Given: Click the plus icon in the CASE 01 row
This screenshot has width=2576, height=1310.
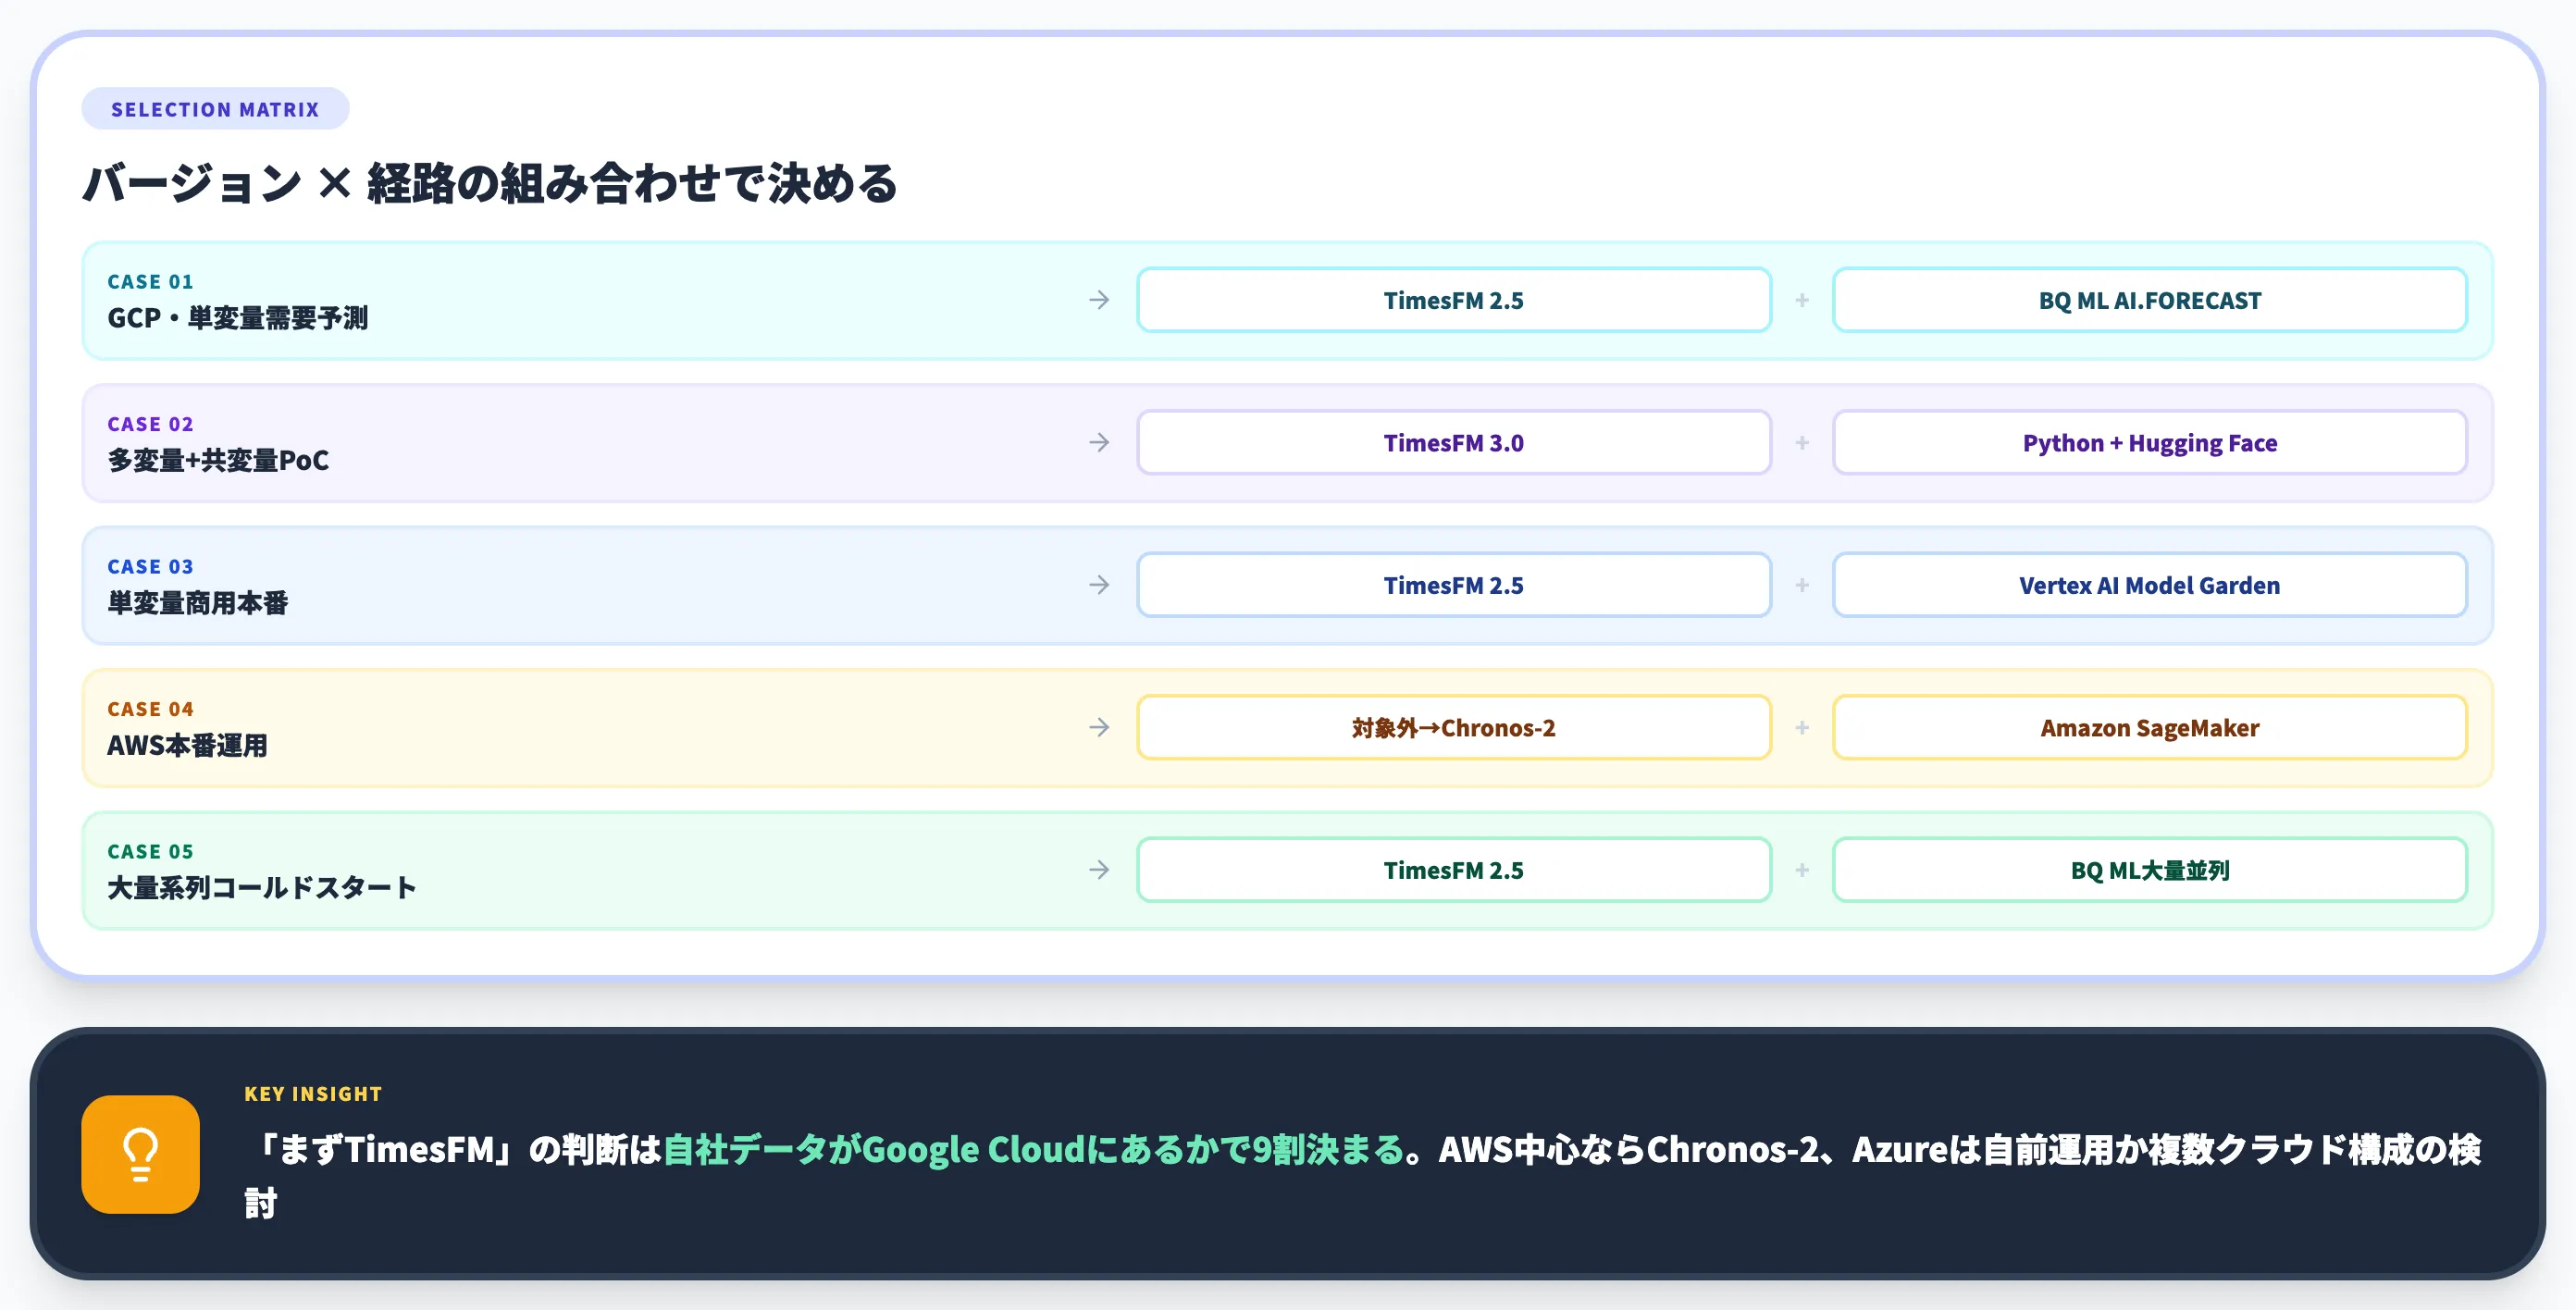Looking at the screenshot, I should tap(1802, 300).
